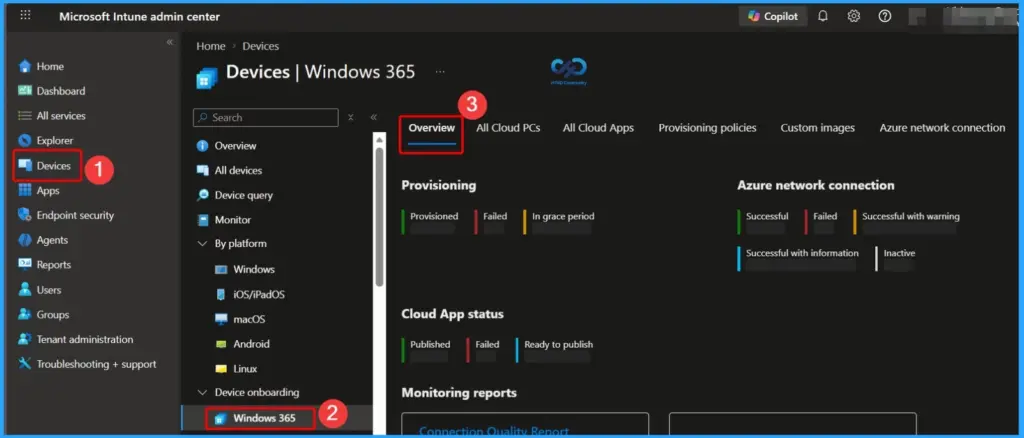
Task: Collapse the main left navigation pane
Action: coord(169,42)
